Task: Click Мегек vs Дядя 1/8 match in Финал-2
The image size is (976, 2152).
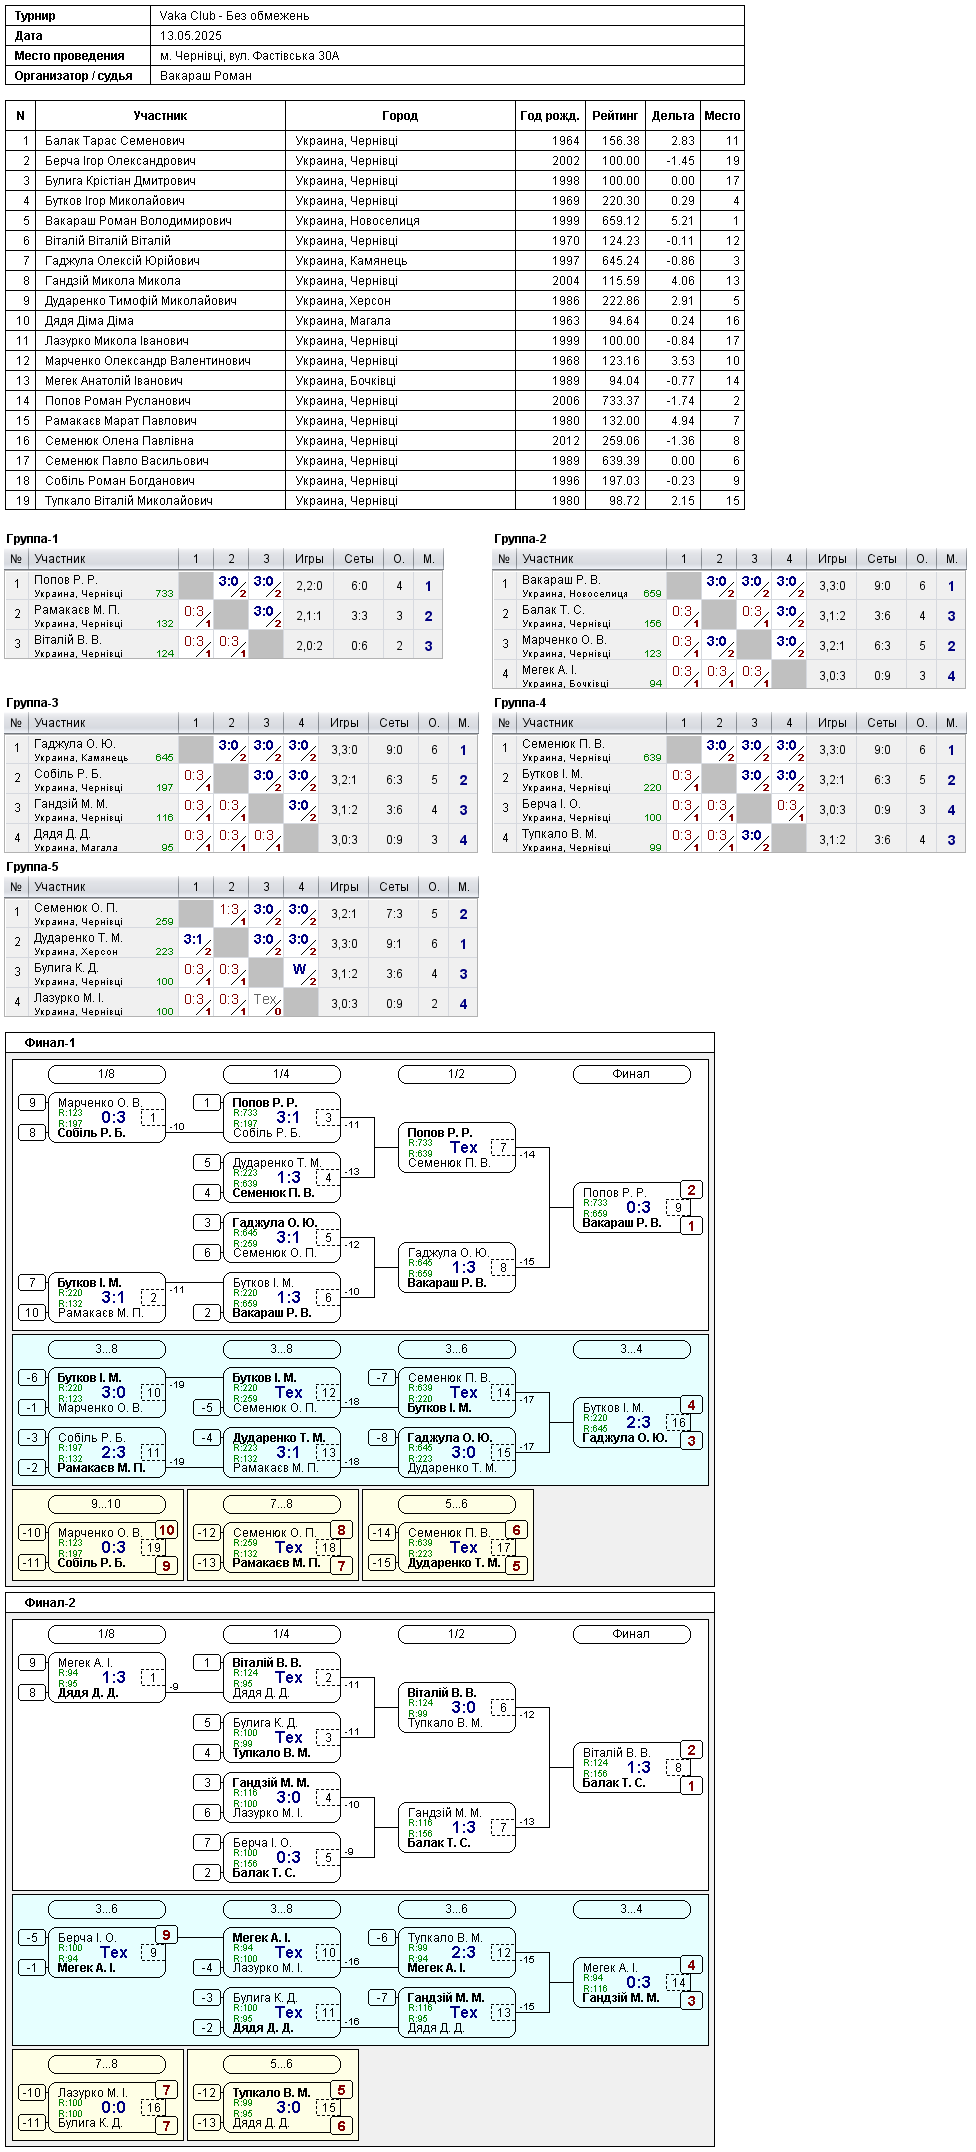Action: click(x=106, y=1678)
